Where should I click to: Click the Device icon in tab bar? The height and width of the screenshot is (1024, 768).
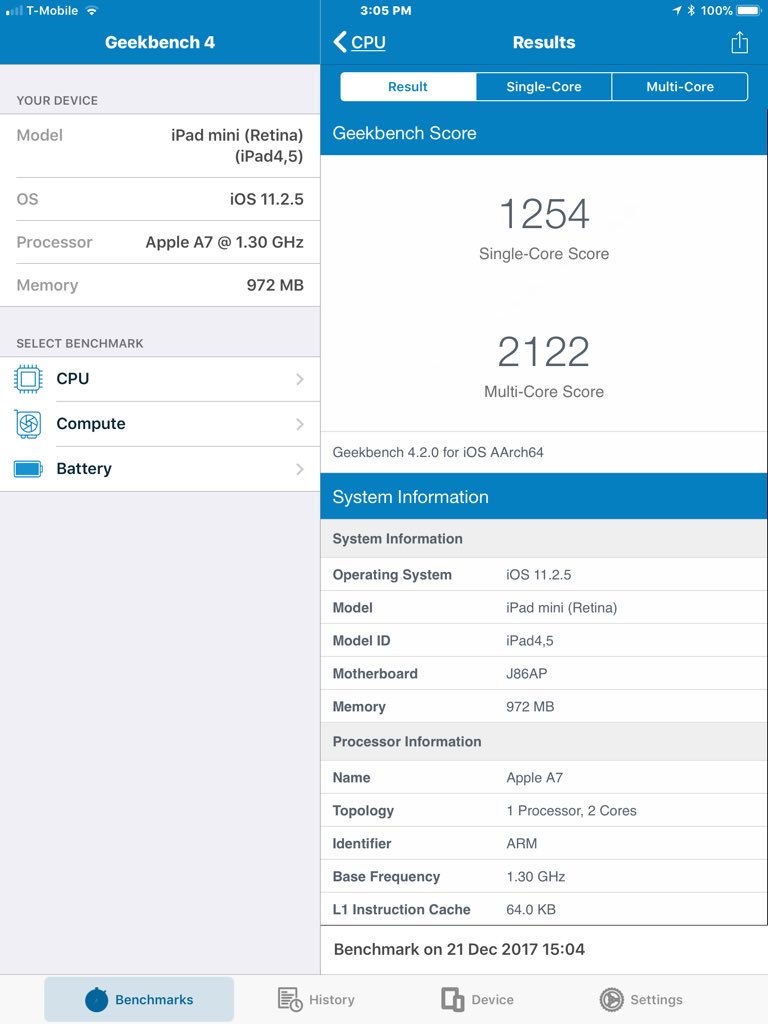pos(453,999)
